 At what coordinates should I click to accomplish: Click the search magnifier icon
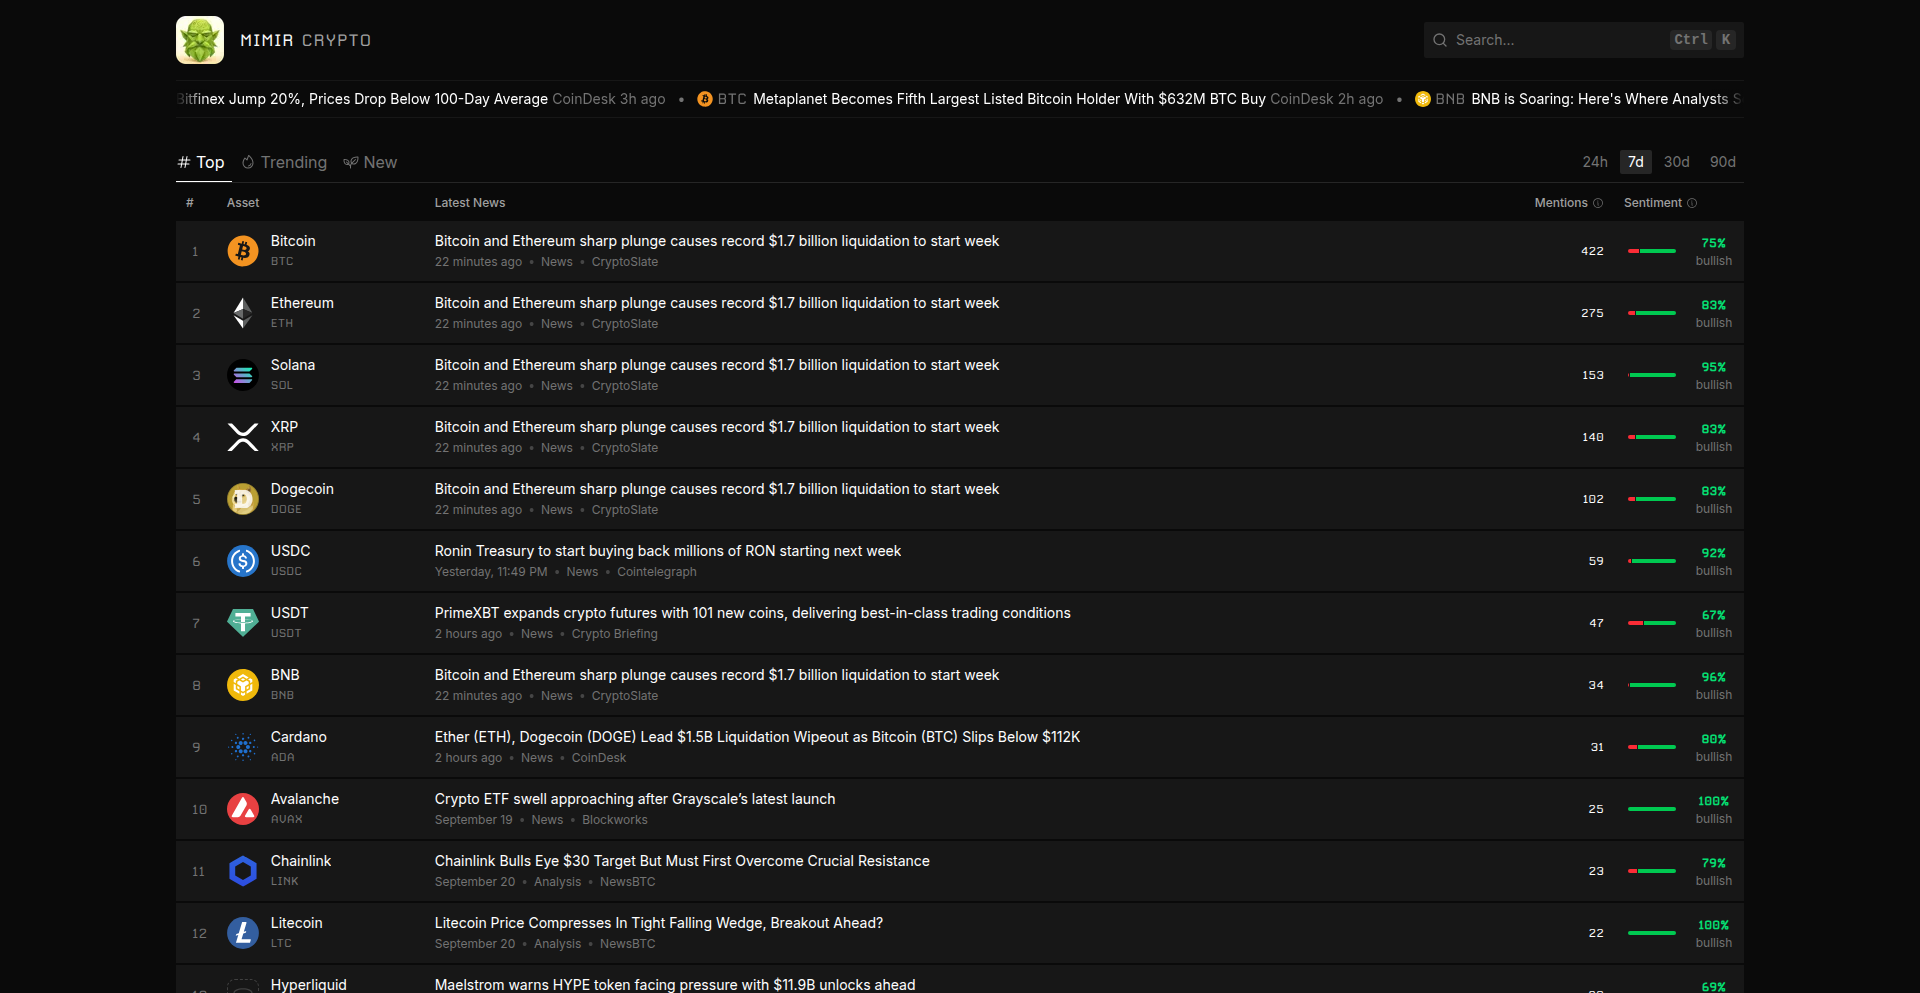pyautogui.click(x=1440, y=40)
